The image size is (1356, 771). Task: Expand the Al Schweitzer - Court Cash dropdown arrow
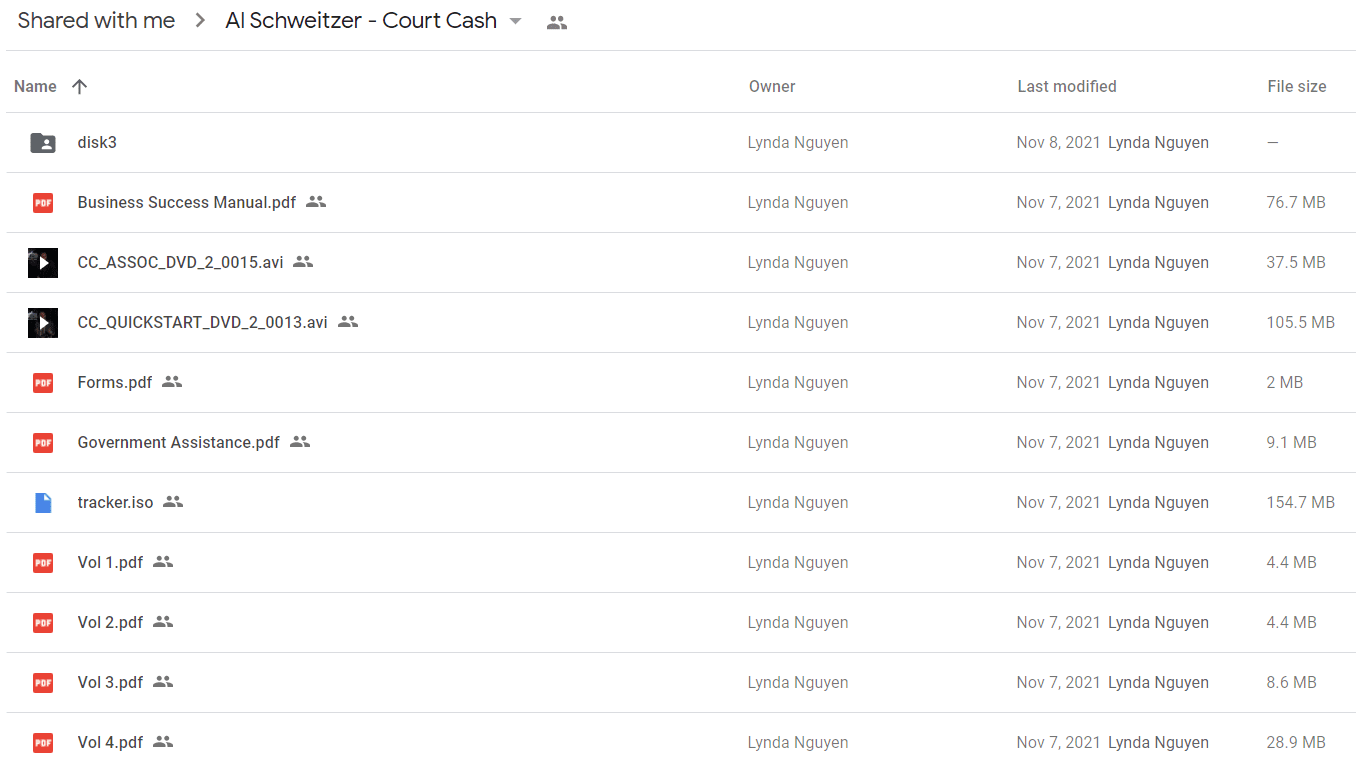tap(516, 21)
